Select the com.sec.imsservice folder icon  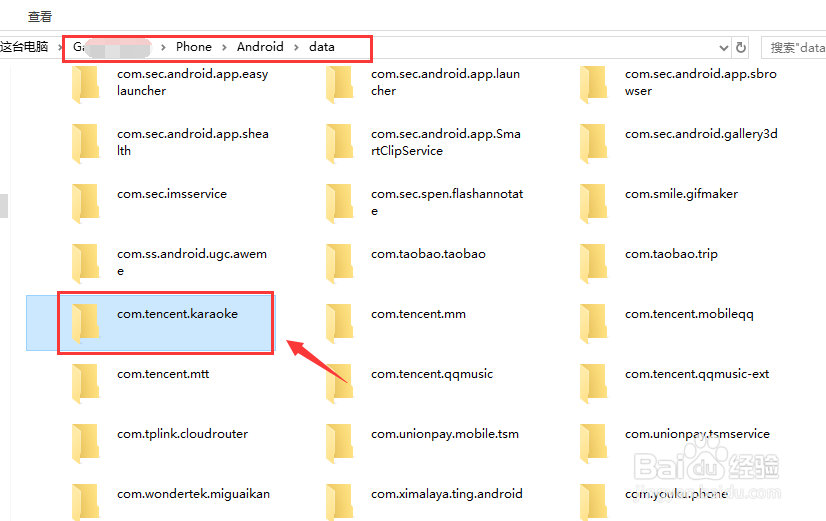(86, 203)
